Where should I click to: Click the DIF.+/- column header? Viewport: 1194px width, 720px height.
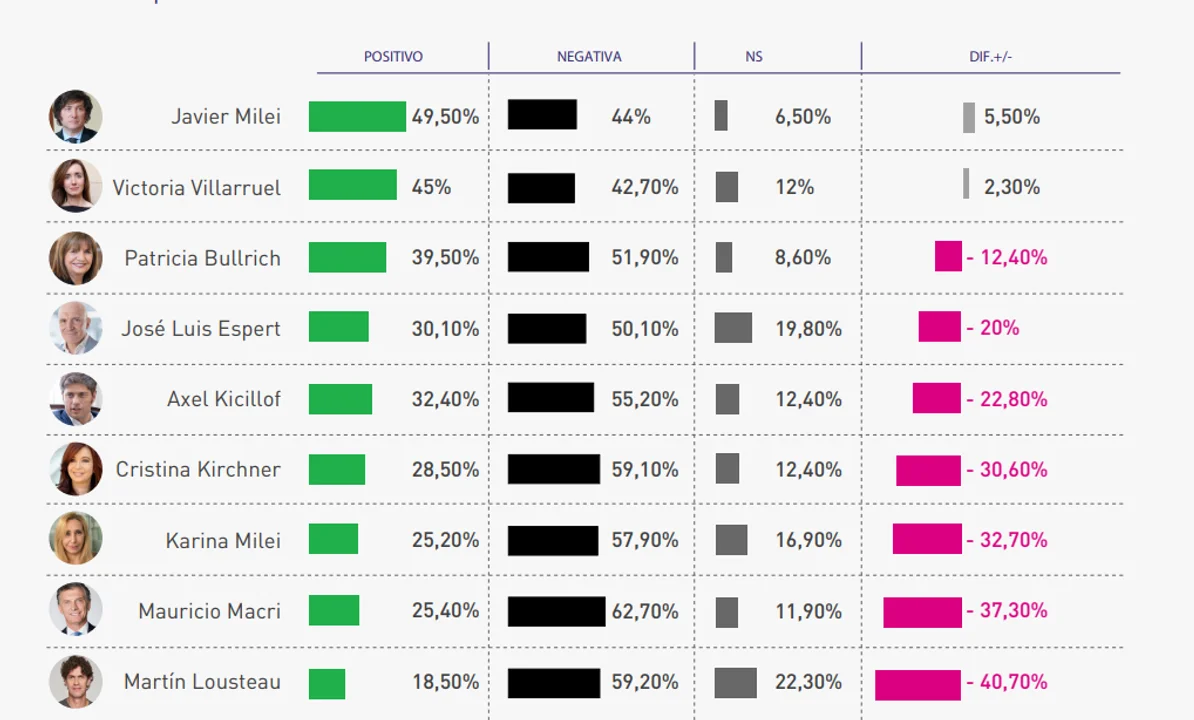click(991, 57)
